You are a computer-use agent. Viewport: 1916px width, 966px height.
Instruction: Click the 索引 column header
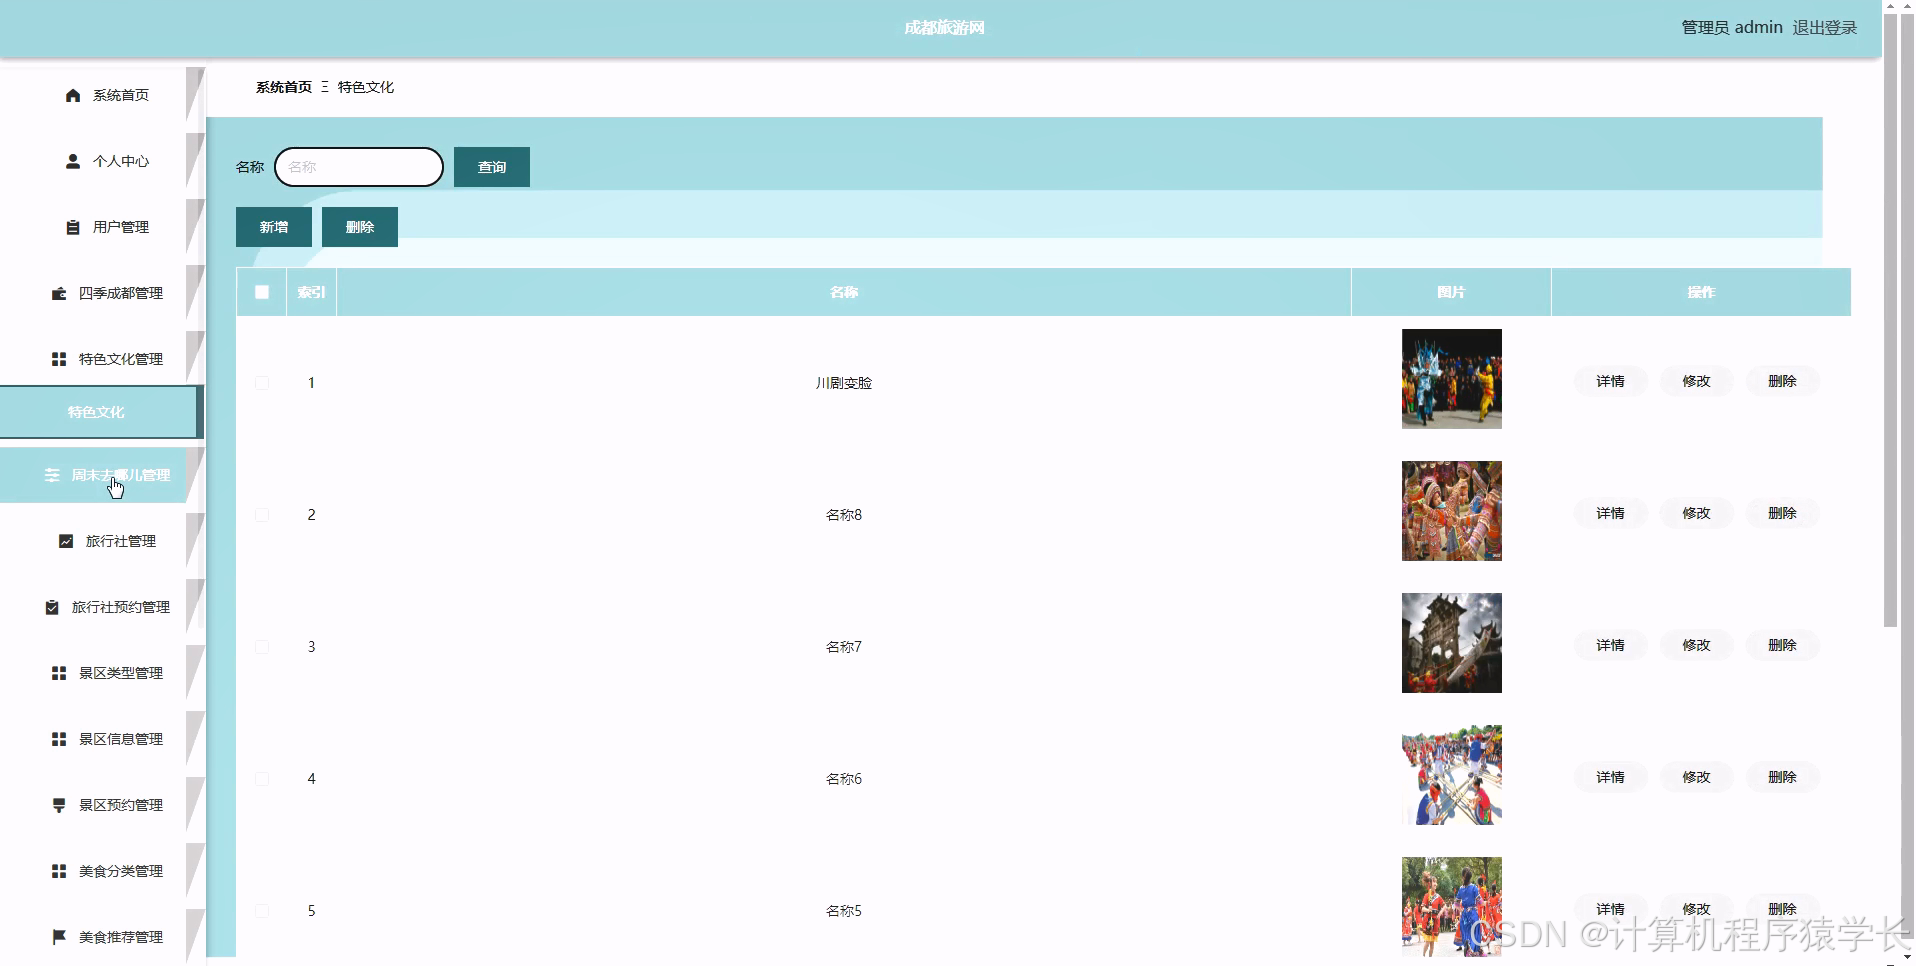pyautogui.click(x=311, y=292)
